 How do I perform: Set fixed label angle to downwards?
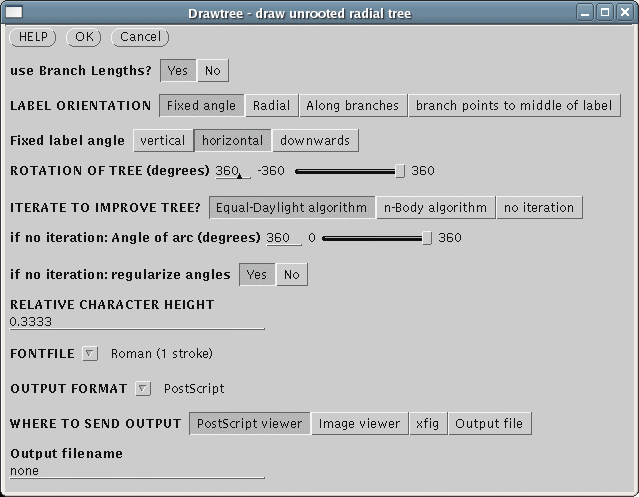[315, 141]
